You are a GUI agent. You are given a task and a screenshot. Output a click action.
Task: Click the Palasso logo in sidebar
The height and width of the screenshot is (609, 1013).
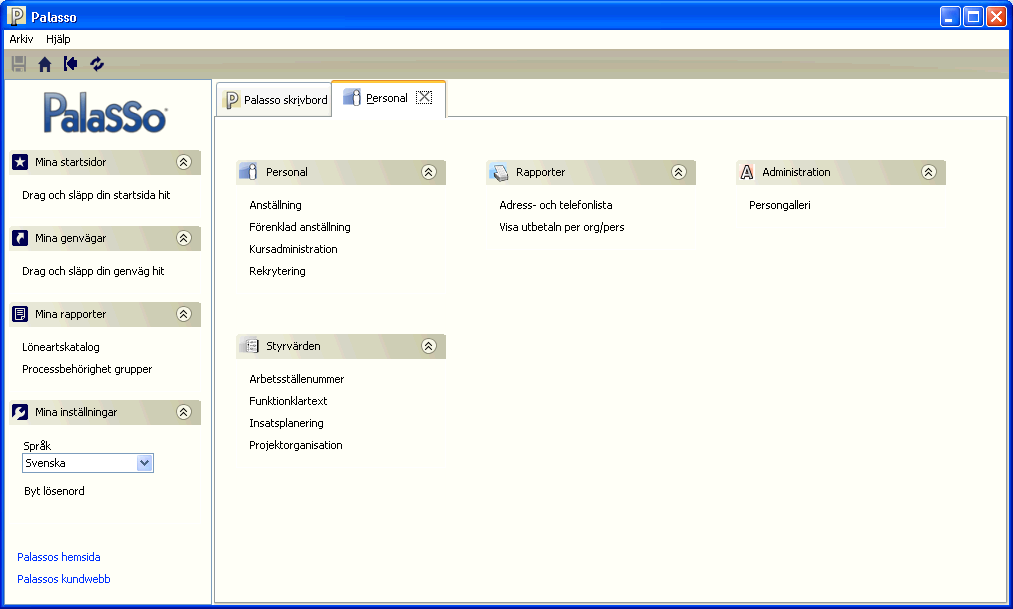(105, 113)
